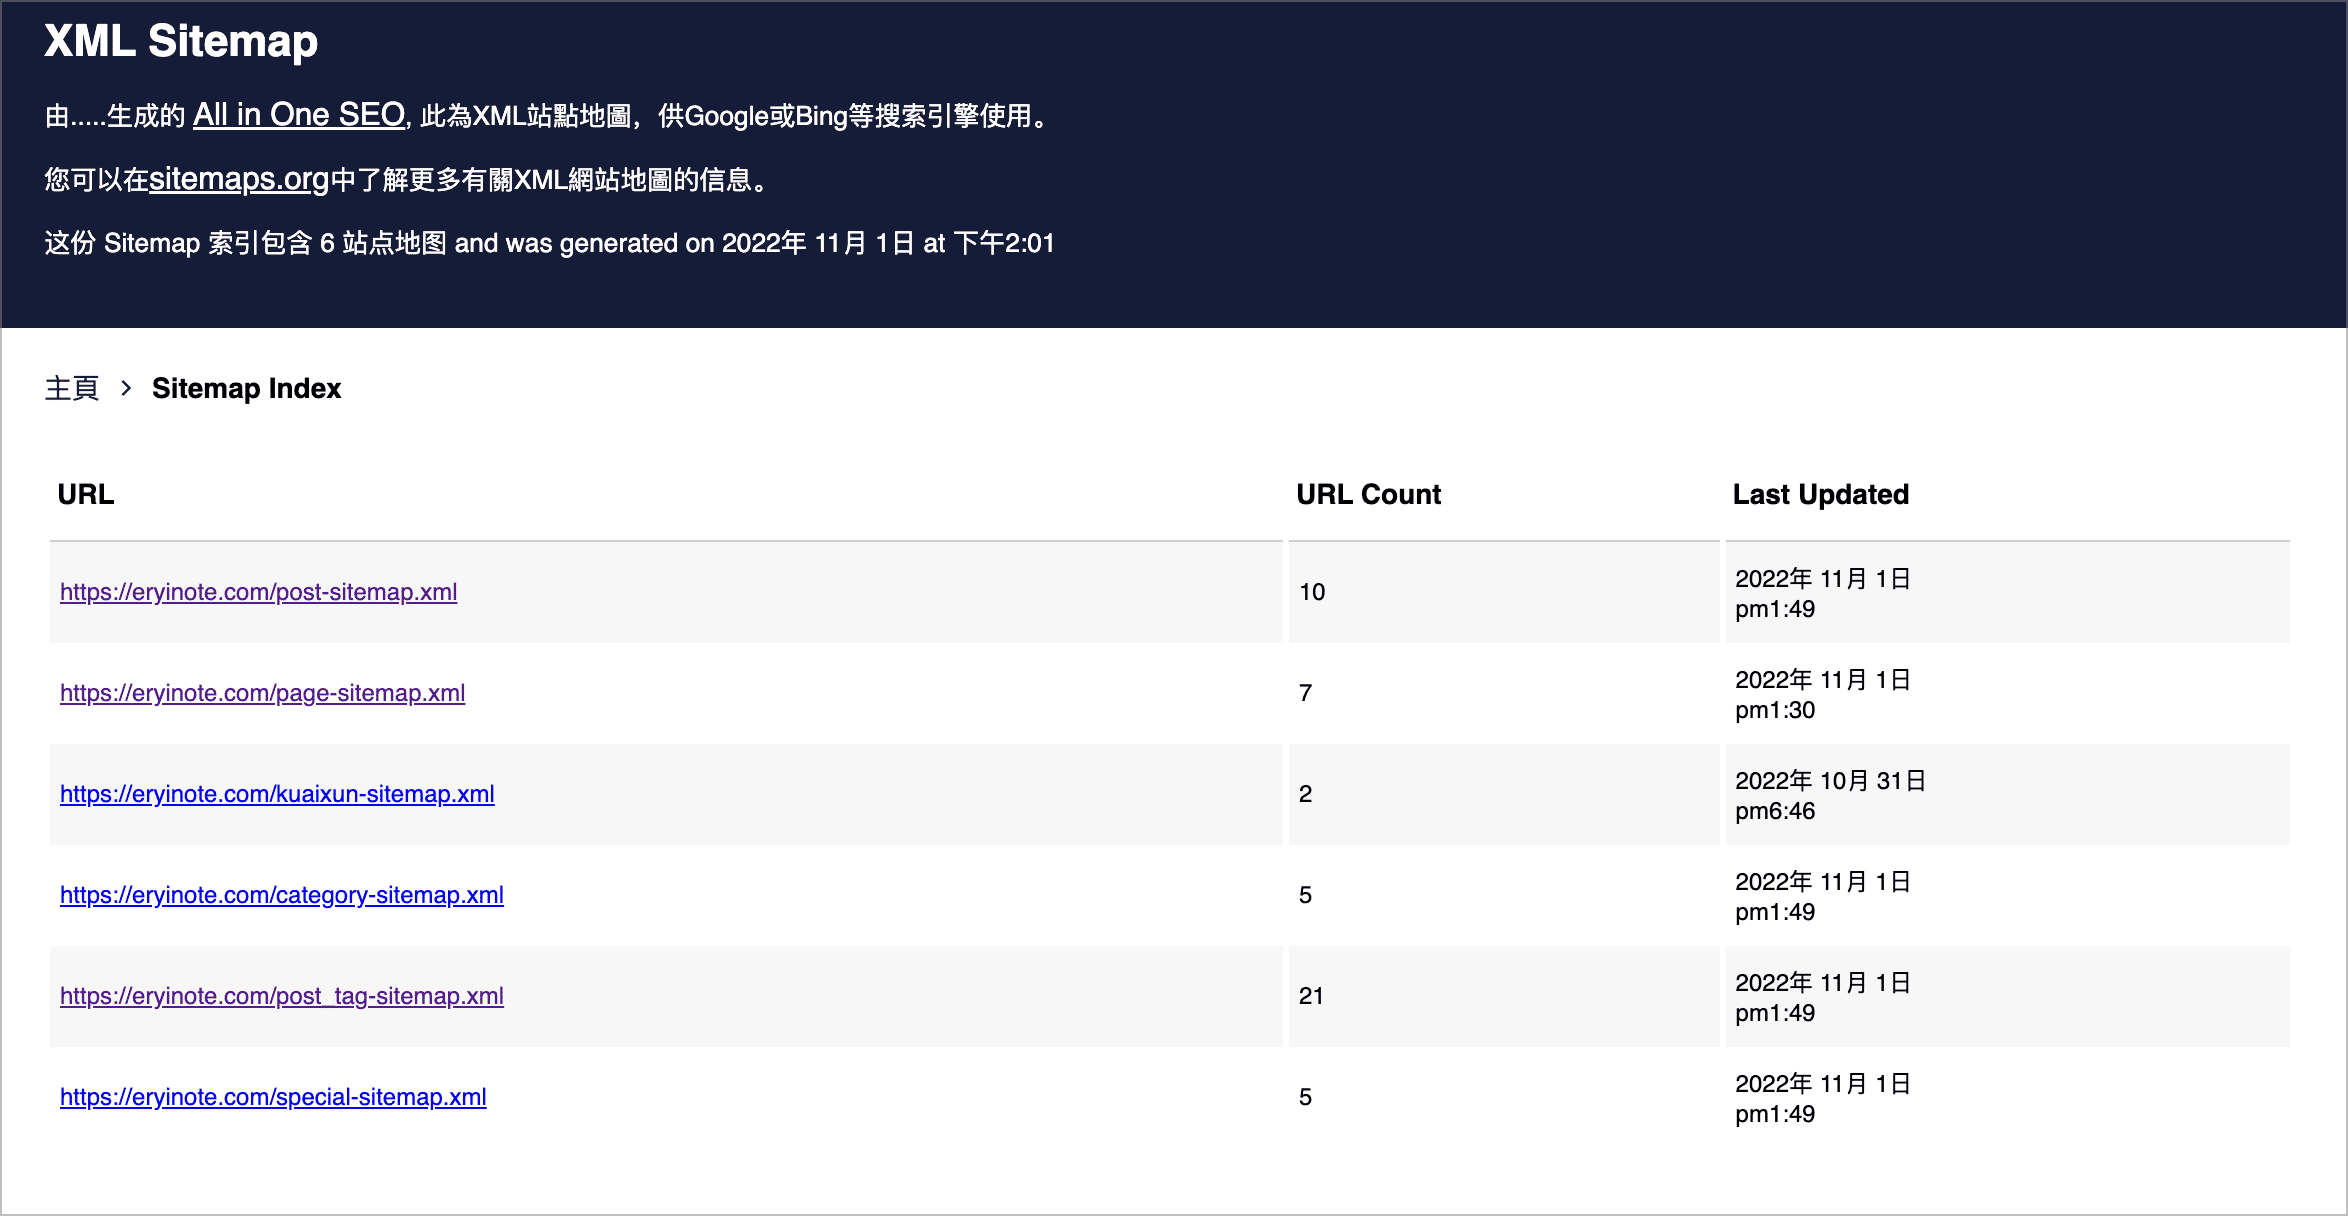This screenshot has width=2348, height=1216.
Task: Click the Last Updated column header
Action: click(1820, 494)
